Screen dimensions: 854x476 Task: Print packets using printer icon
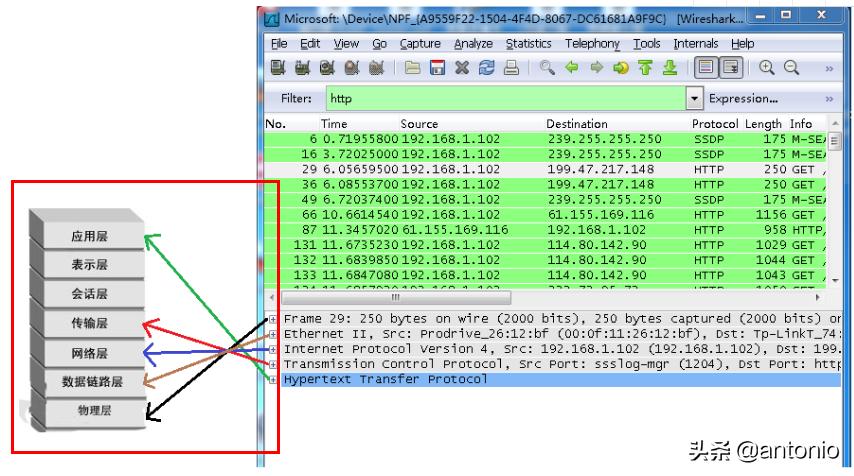point(511,68)
